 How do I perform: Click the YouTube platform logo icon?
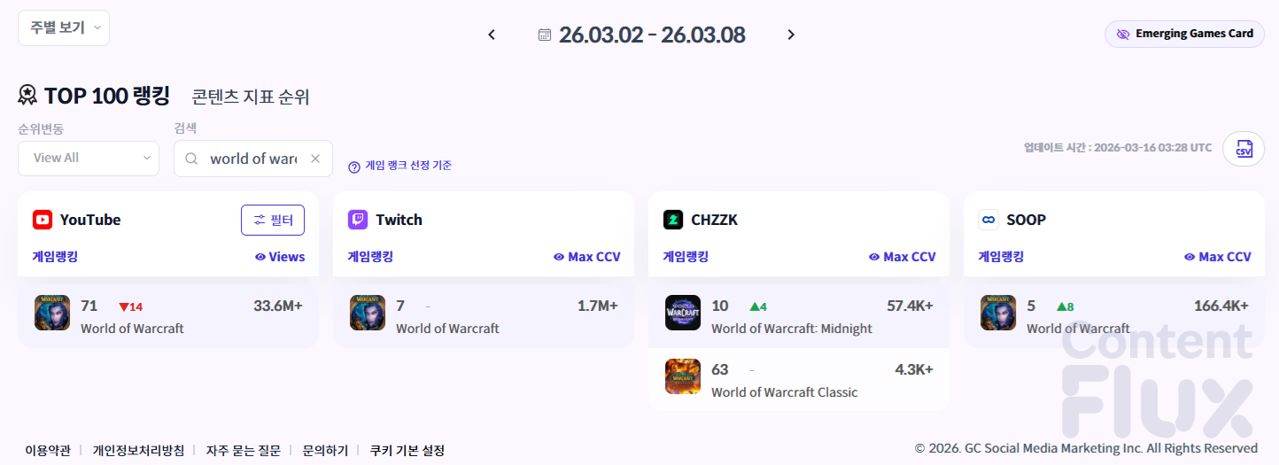pyautogui.click(x=42, y=220)
